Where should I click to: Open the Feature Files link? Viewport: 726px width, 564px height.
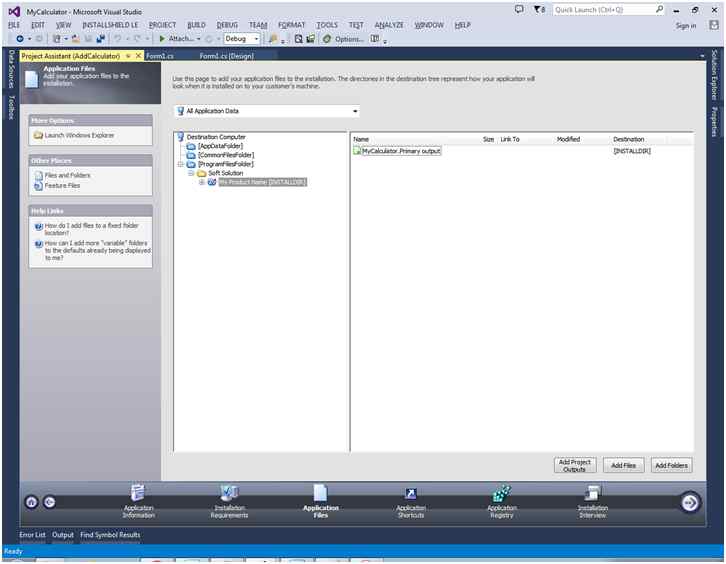pos(62,186)
